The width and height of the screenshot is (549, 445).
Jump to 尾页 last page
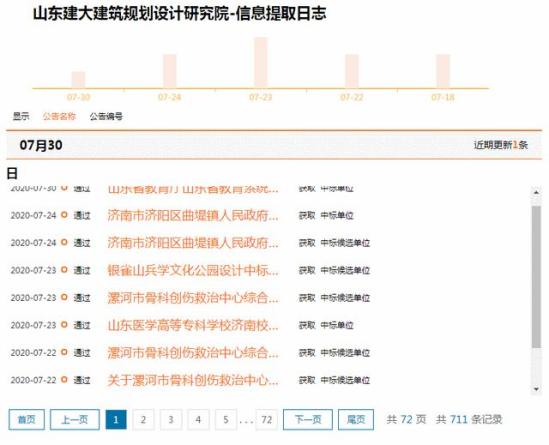pos(356,419)
